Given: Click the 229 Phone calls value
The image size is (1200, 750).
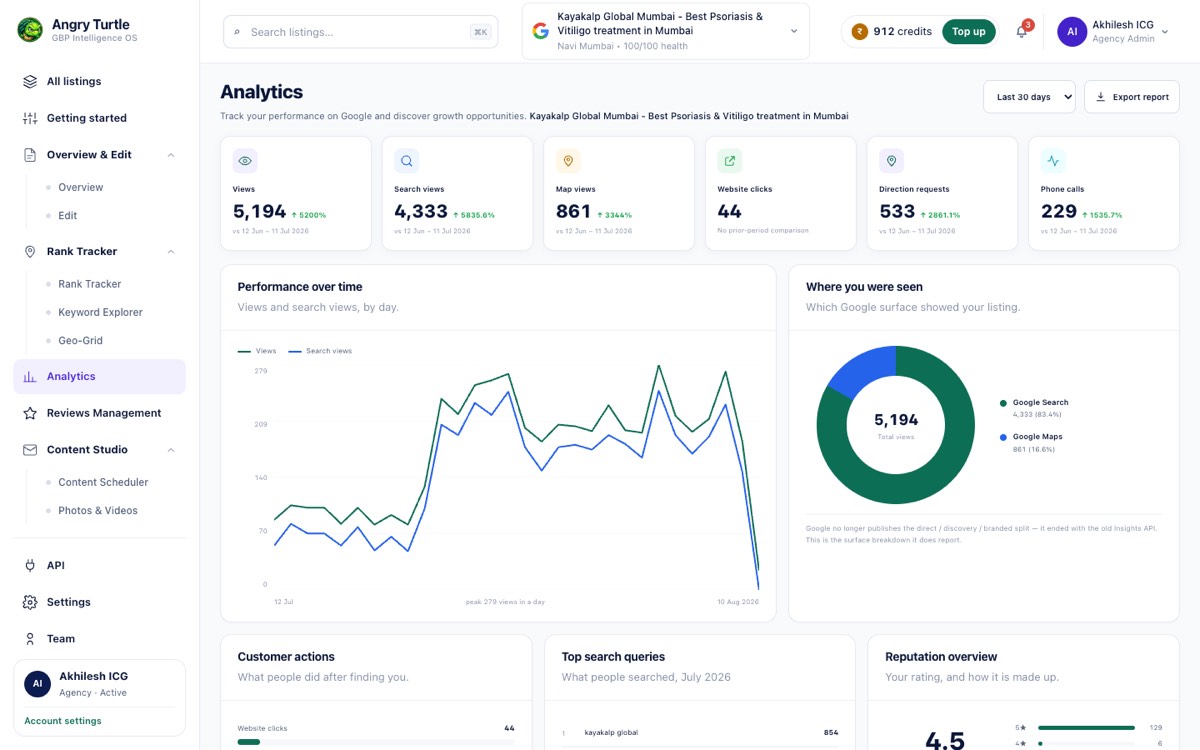Looking at the screenshot, I should (1059, 211).
